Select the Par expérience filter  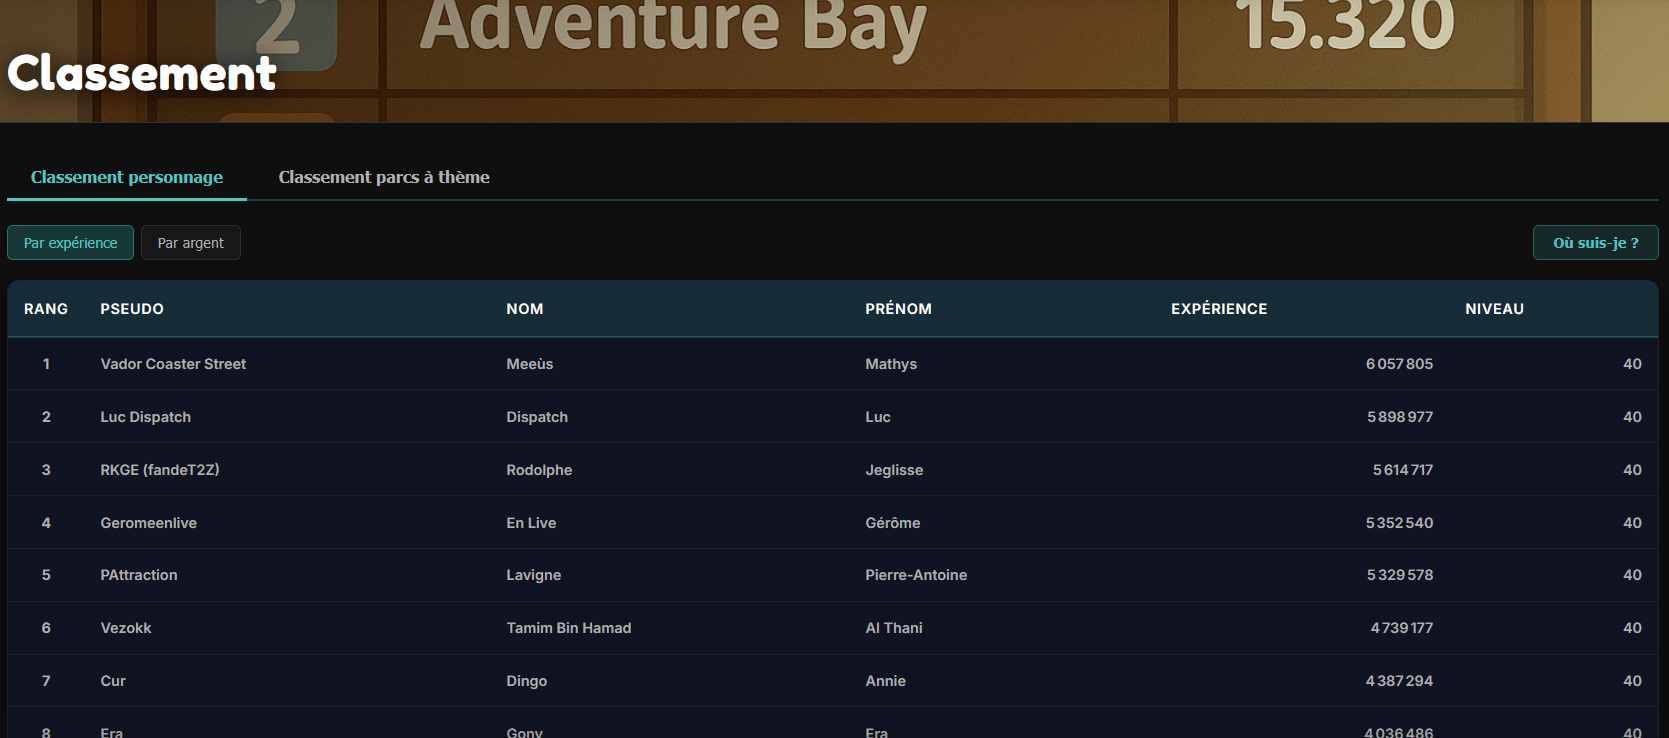[x=70, y=243]
